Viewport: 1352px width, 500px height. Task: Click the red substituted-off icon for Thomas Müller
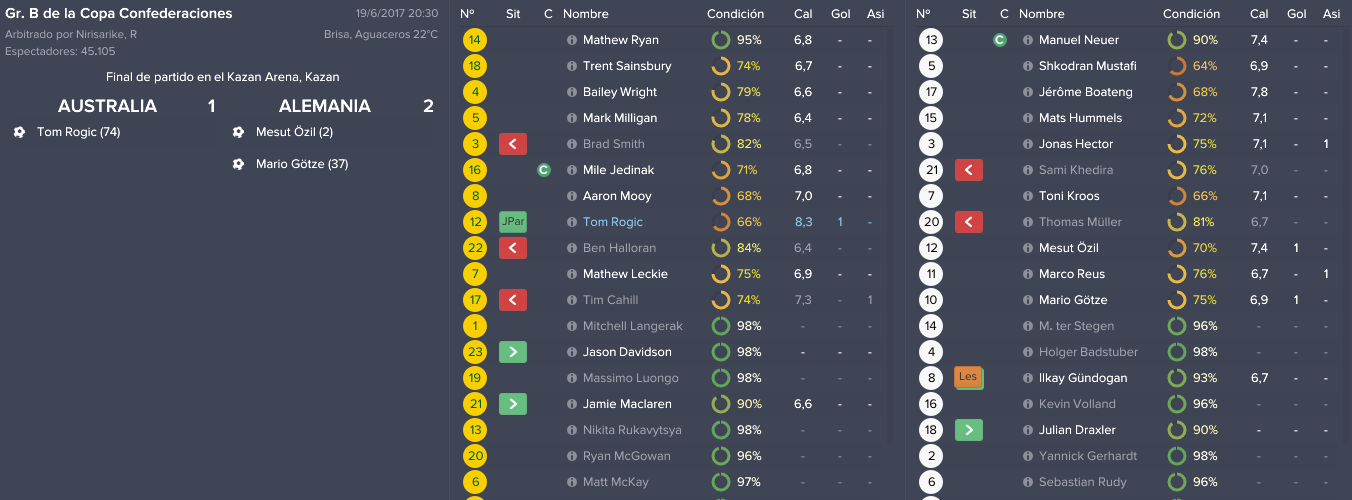click(969, 222)
